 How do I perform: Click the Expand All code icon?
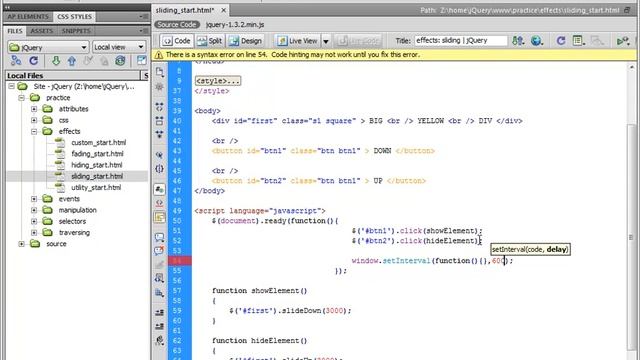click(160, 134)
